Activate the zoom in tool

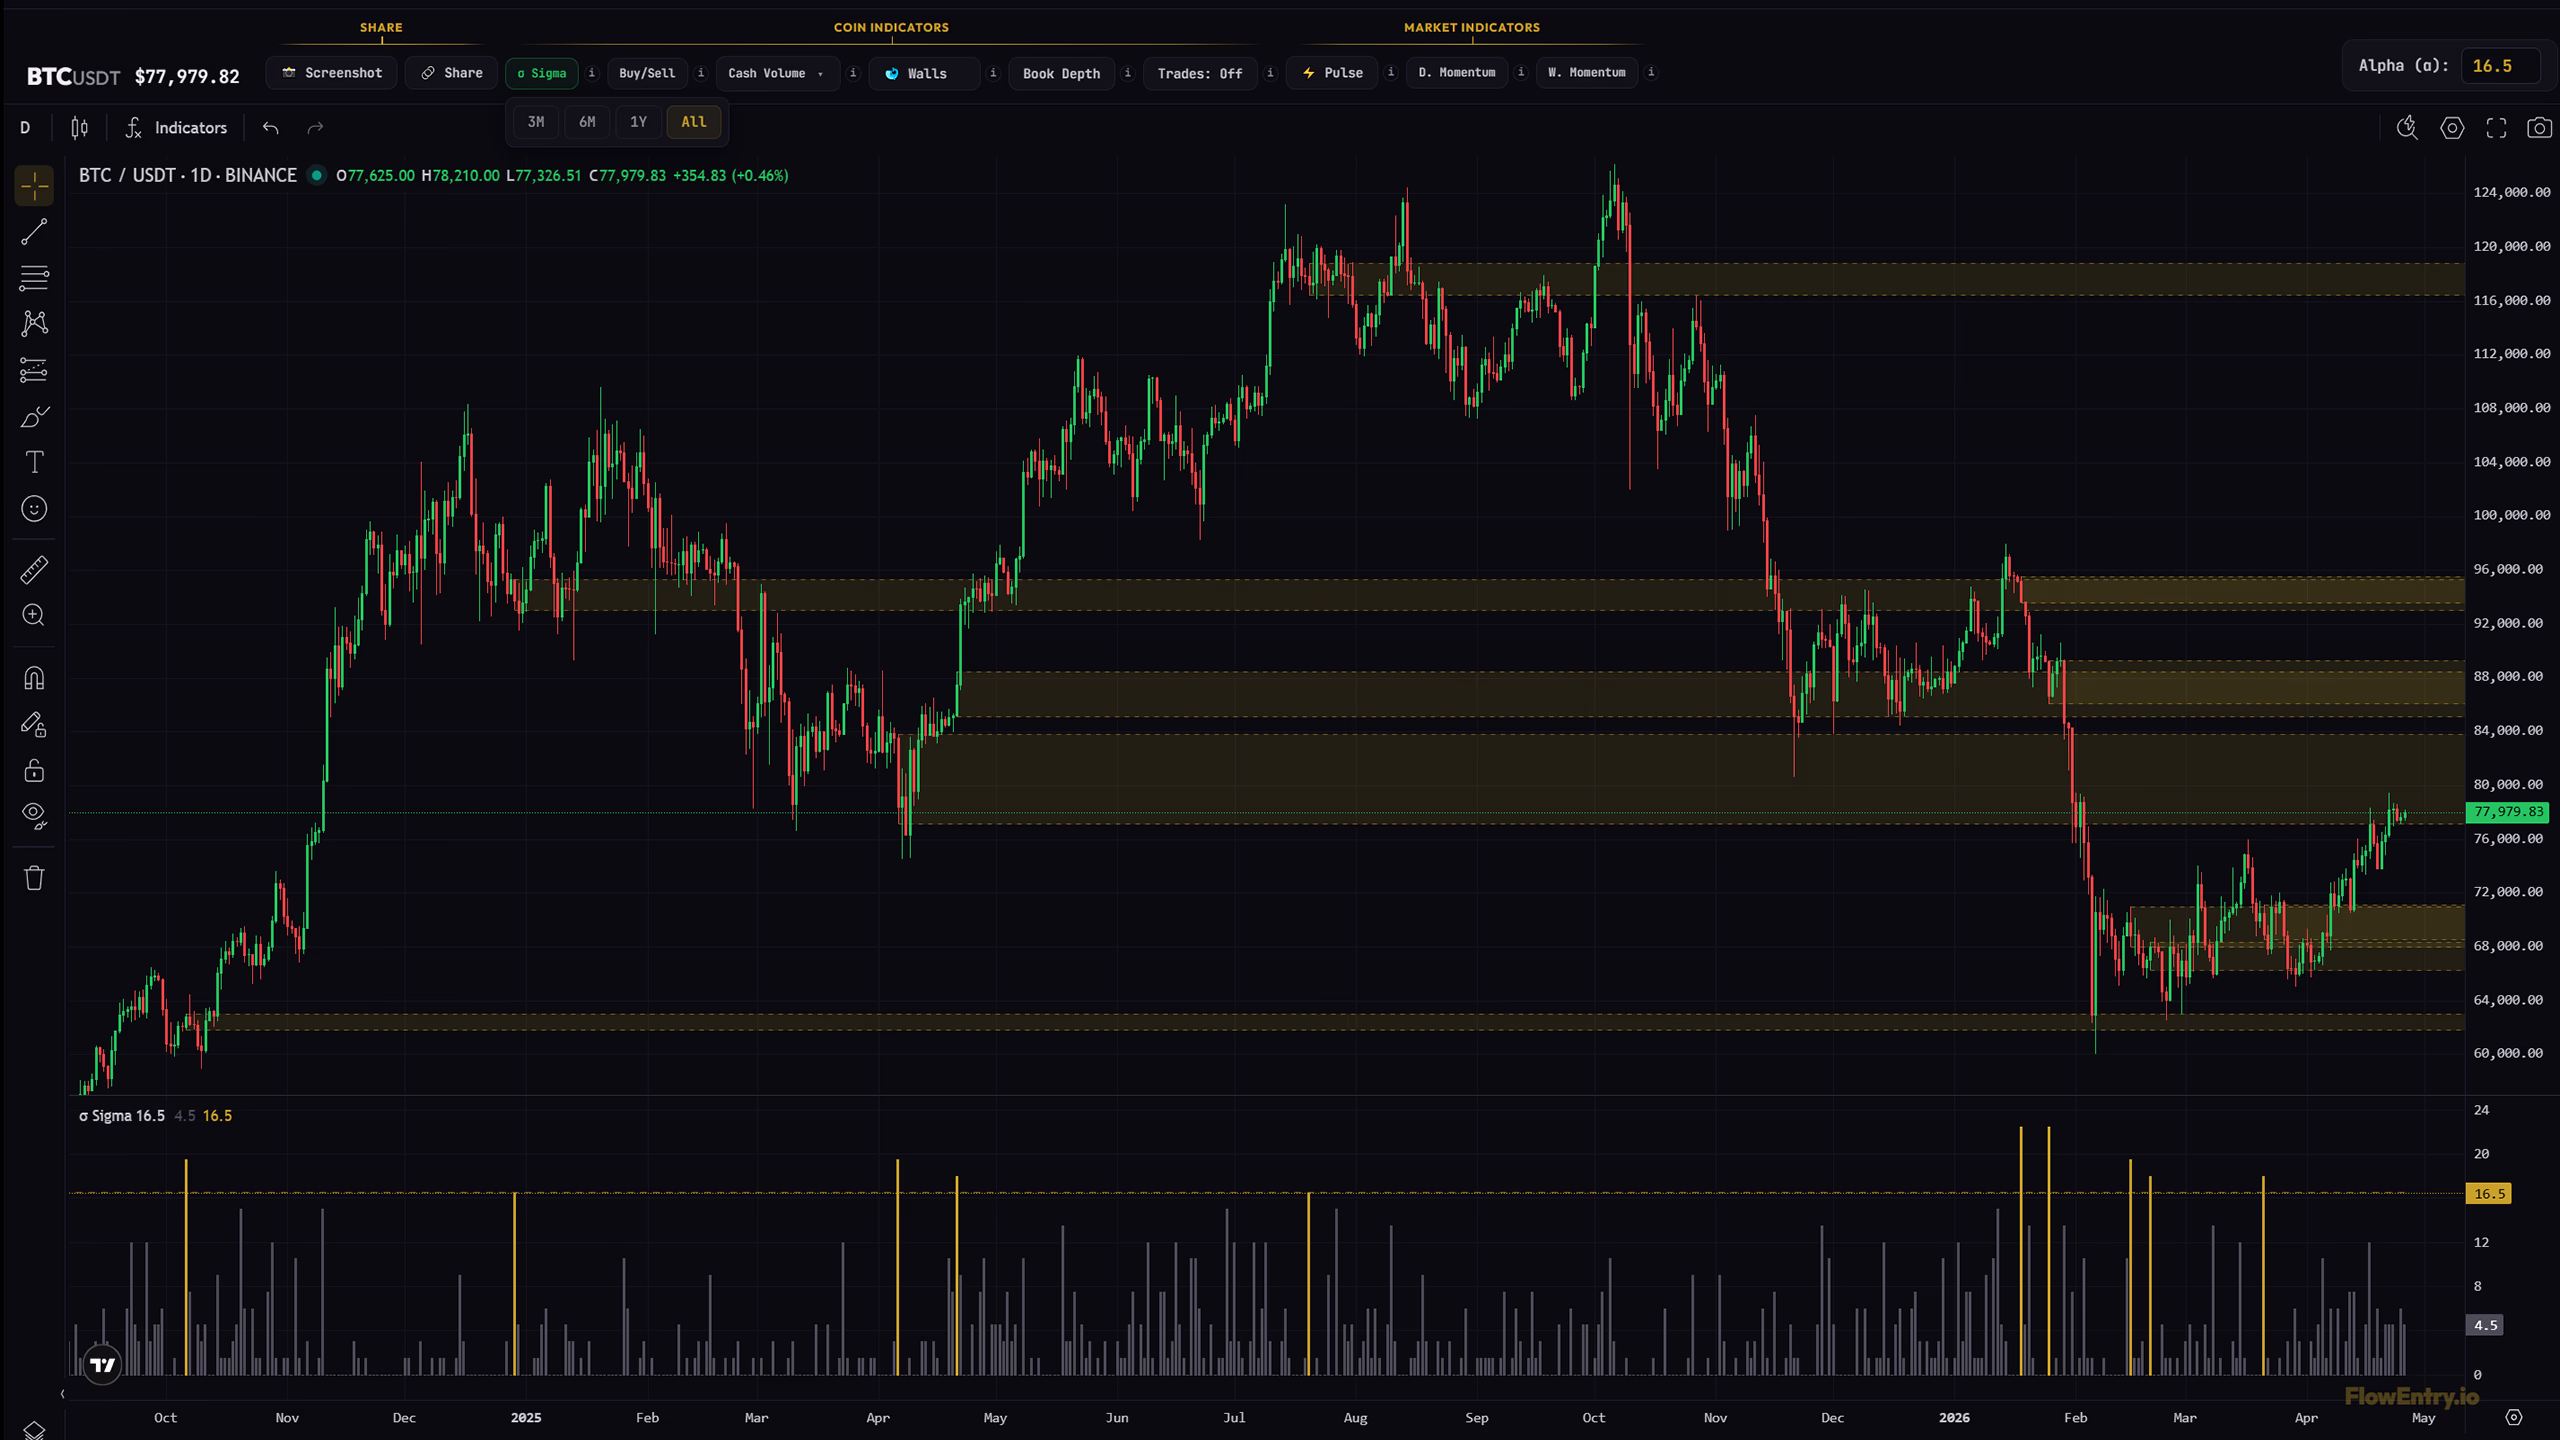[x=34, y=616]
